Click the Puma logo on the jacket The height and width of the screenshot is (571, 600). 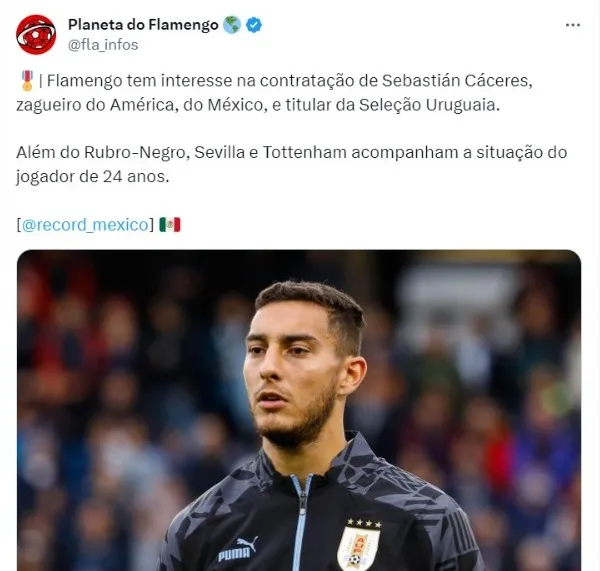point(238,549)
